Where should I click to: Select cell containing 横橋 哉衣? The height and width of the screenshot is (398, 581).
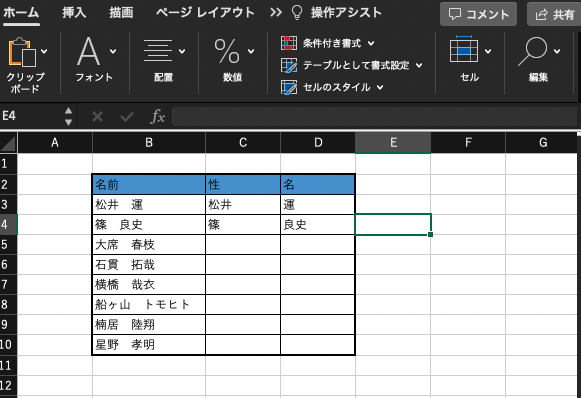point(149,284)
